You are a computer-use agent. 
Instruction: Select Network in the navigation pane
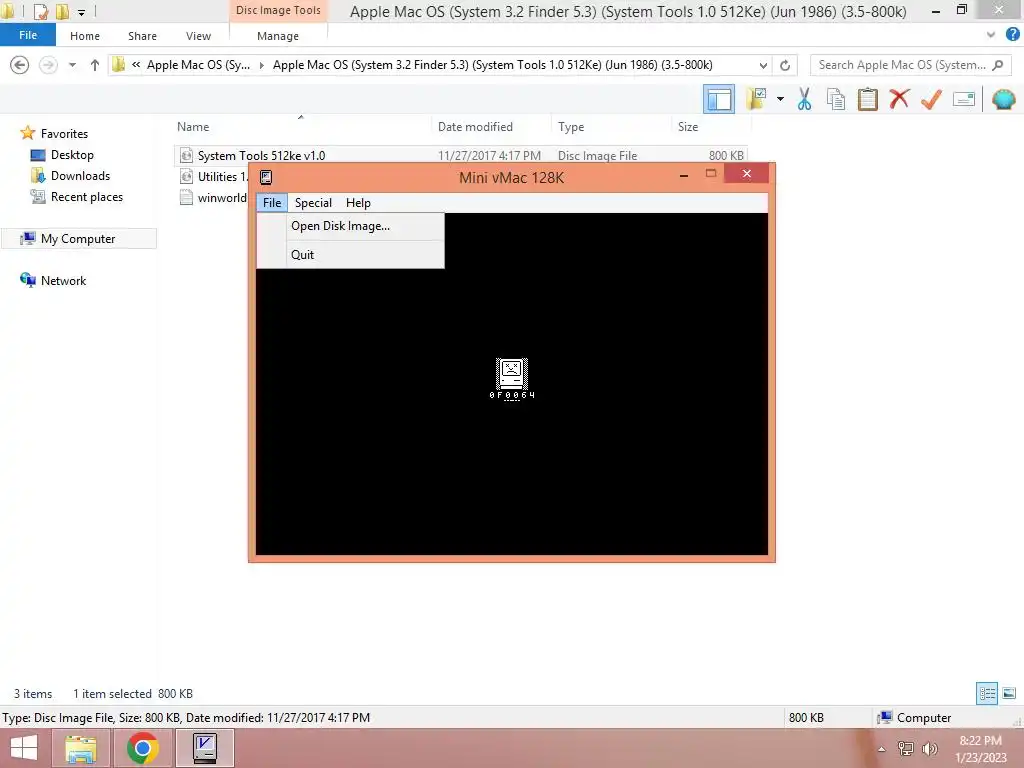(63, 280)
